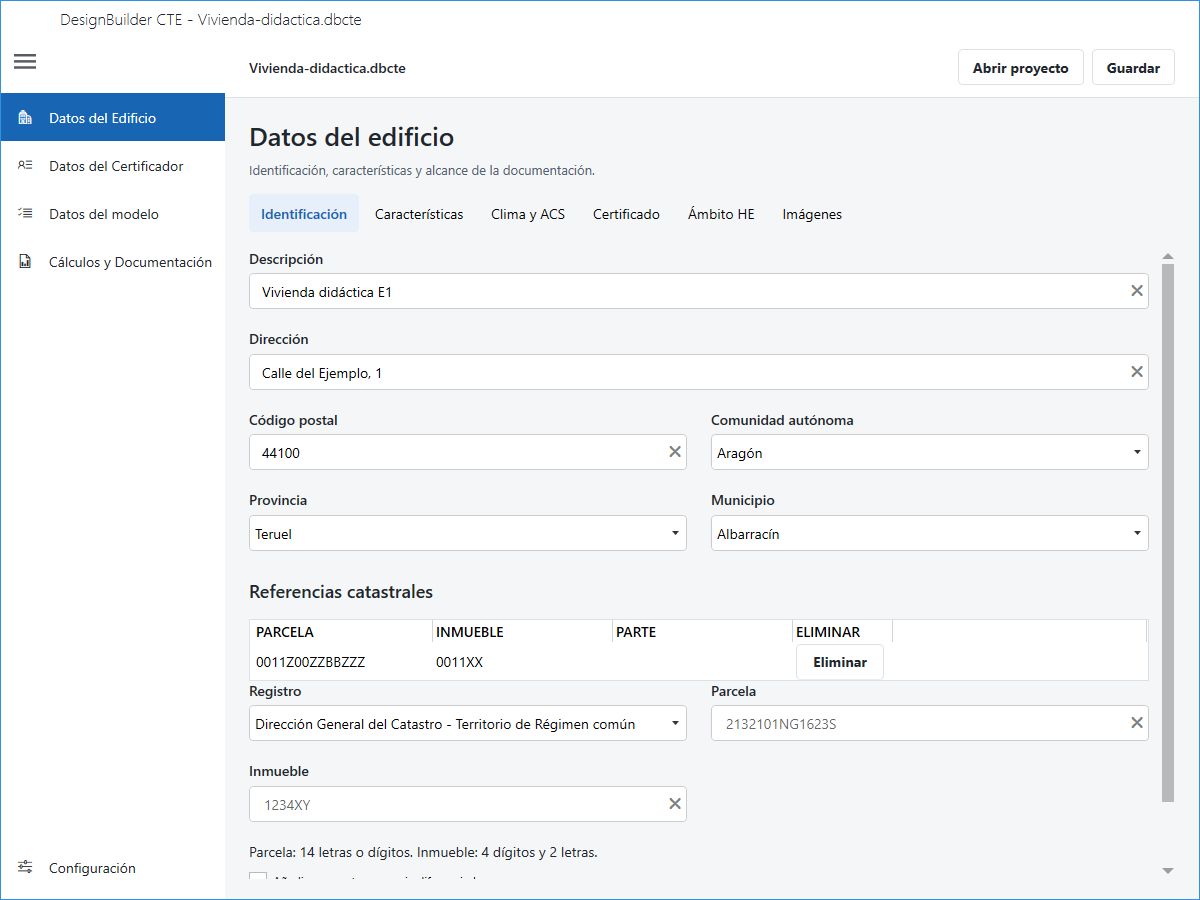
Task: Click the person icon beside Datos del Certificador
Action: [26, 166]
